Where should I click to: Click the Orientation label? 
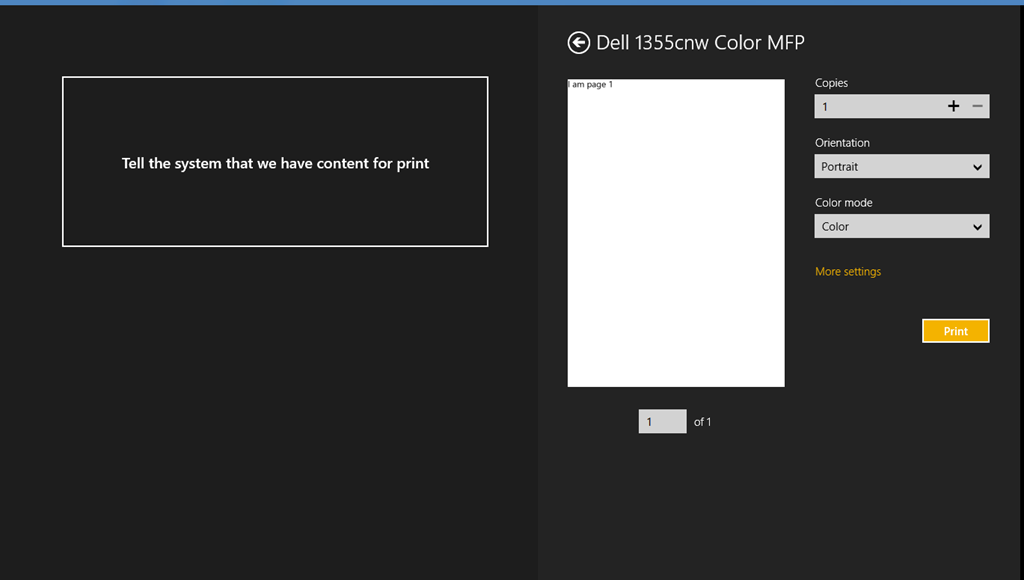842,143
